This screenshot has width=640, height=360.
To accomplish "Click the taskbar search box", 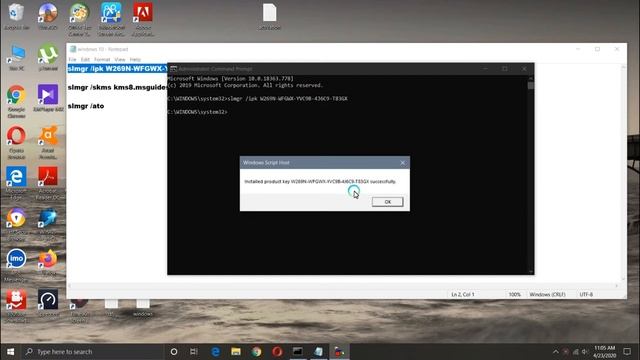I will coord(92,351).
